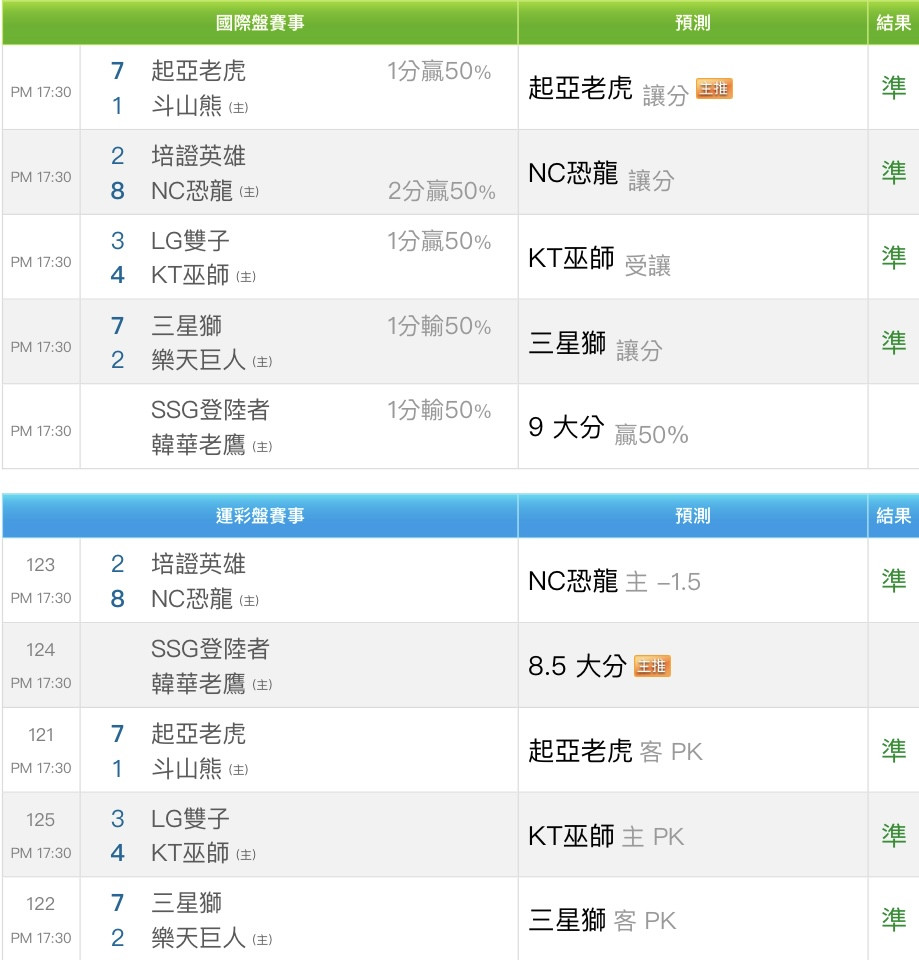The height and width of the screenshot is (960, 919).
Task: Select 起亞老虎 in the 國際盤 prediction column
Action: tap(580, 88)
